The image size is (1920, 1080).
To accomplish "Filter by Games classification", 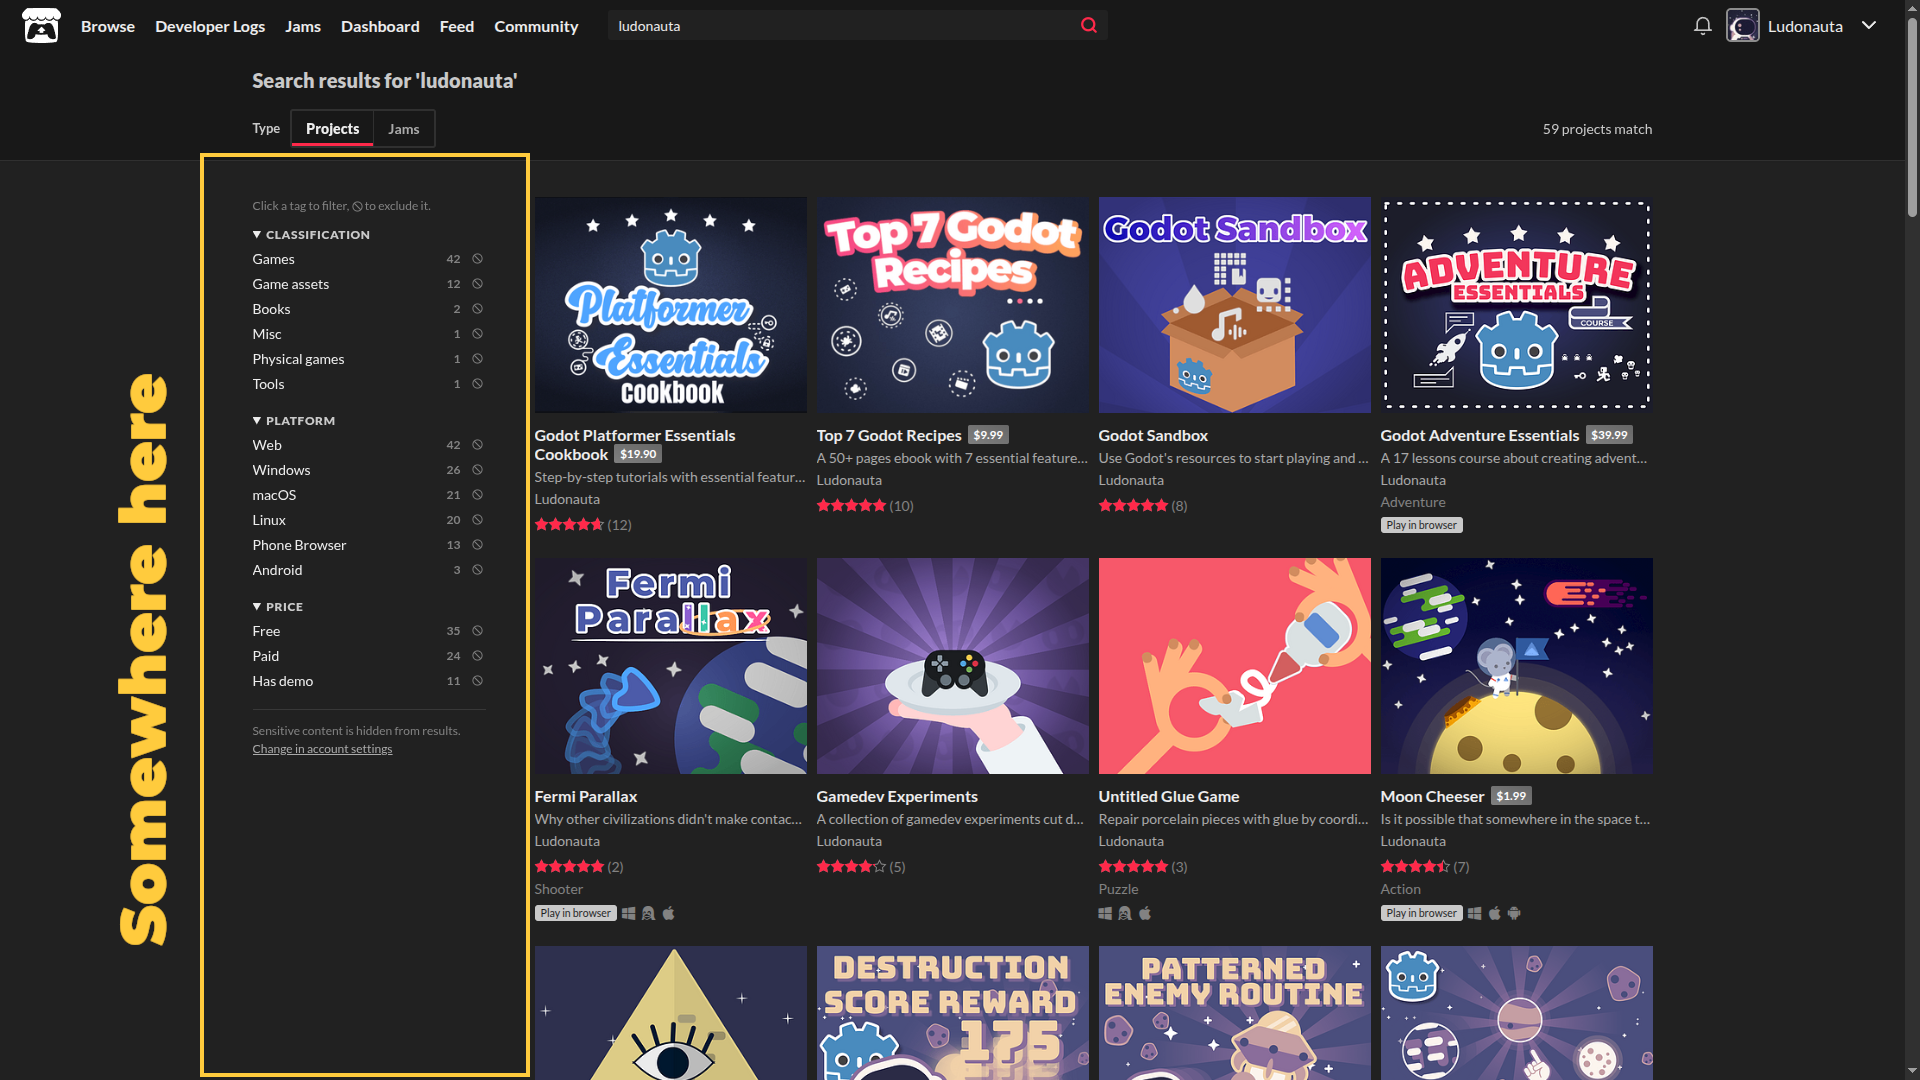I will [273, 259].
